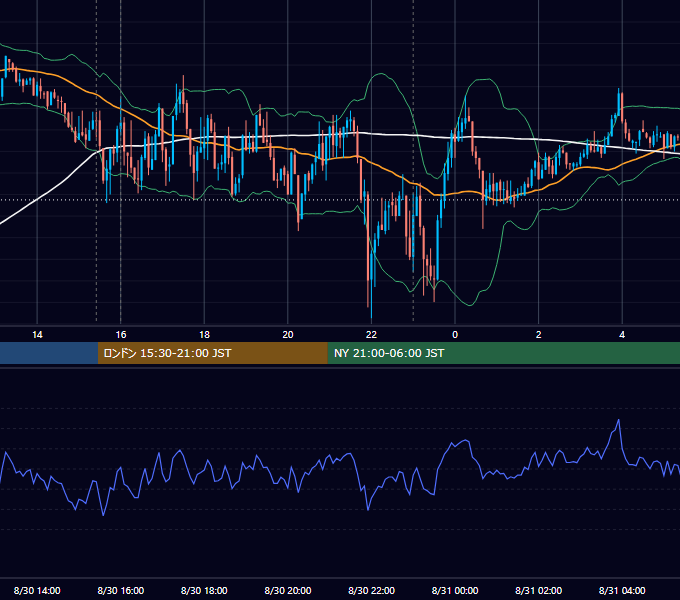Click hour label 14 on chart axis
The width and height of the screenshot is (680, 600).
tap(37, 335)
